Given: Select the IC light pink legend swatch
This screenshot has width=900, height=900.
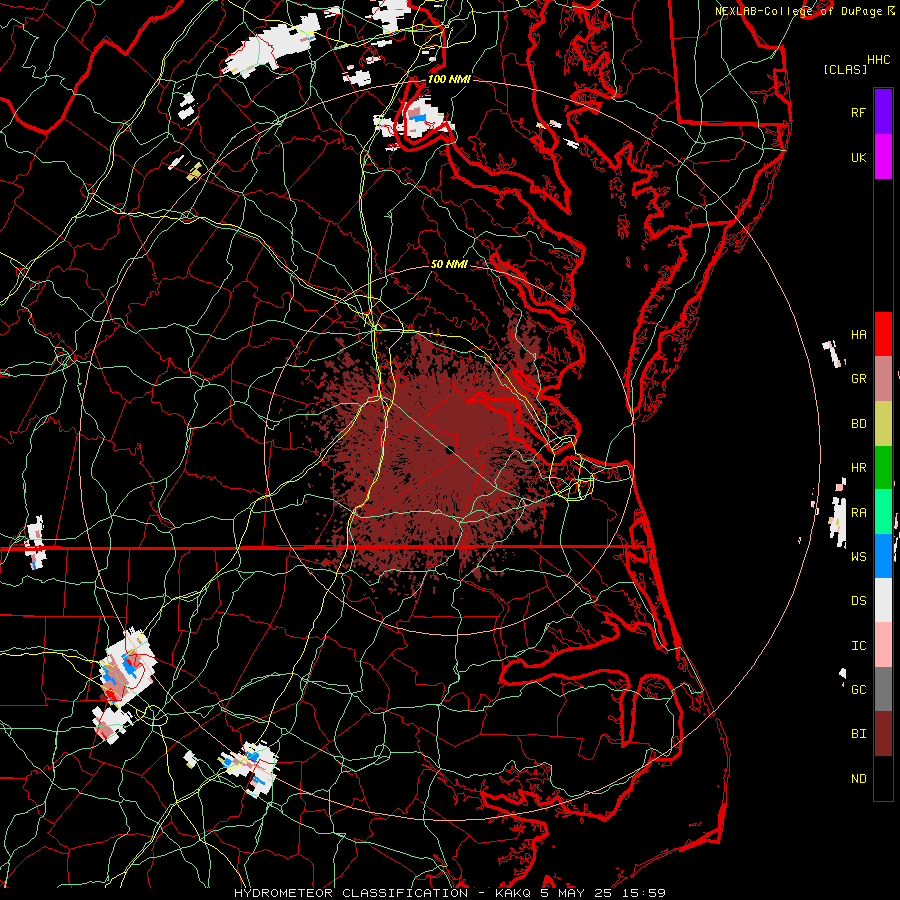Looking at the screenshot, I should [883, 645].
